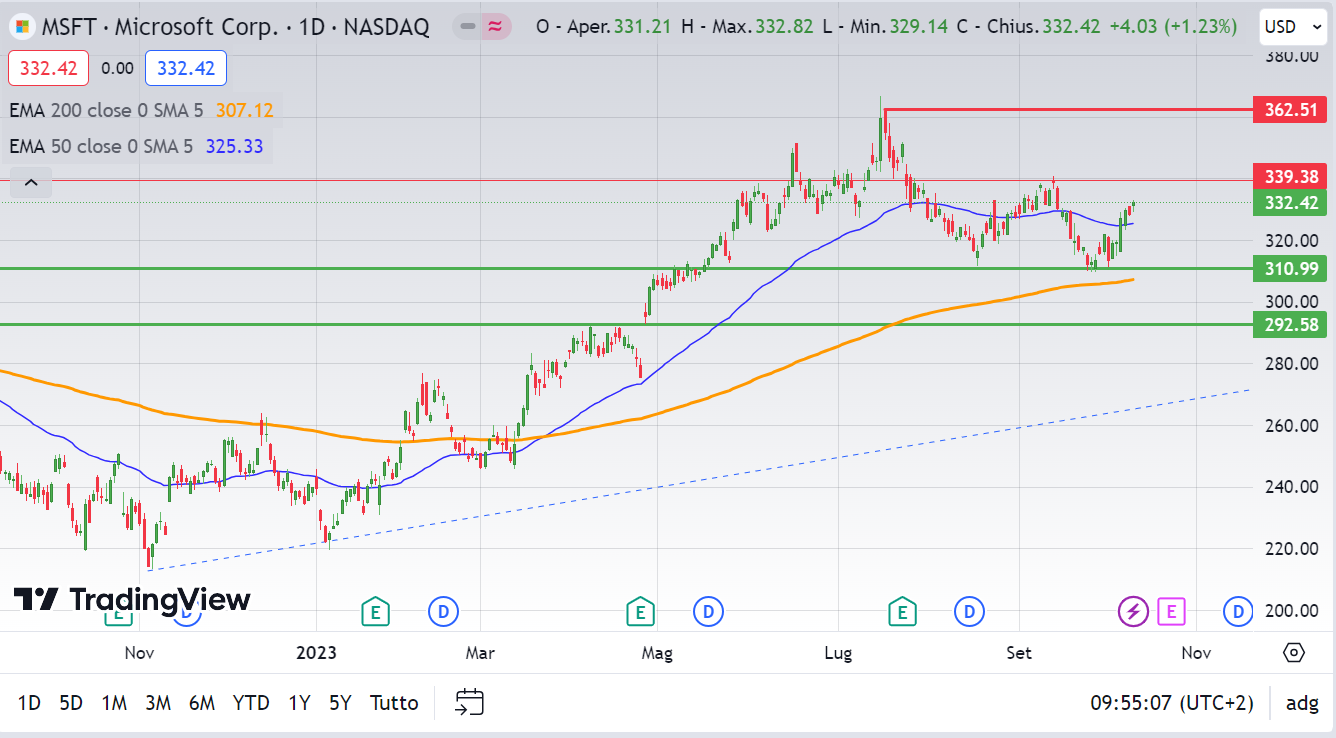Click the 307.12 EMA 200 value
This screenshot has height=738, width=1336.
click(244, 110)
